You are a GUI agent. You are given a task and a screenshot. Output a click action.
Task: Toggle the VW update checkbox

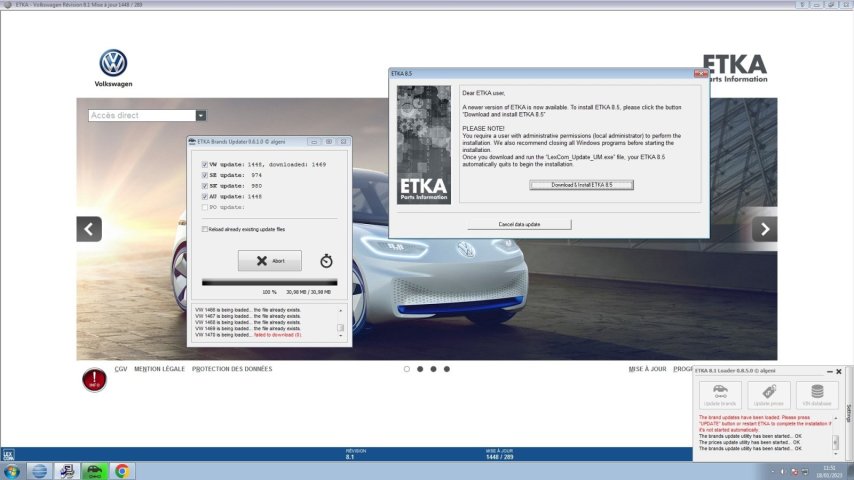[205, 164]
